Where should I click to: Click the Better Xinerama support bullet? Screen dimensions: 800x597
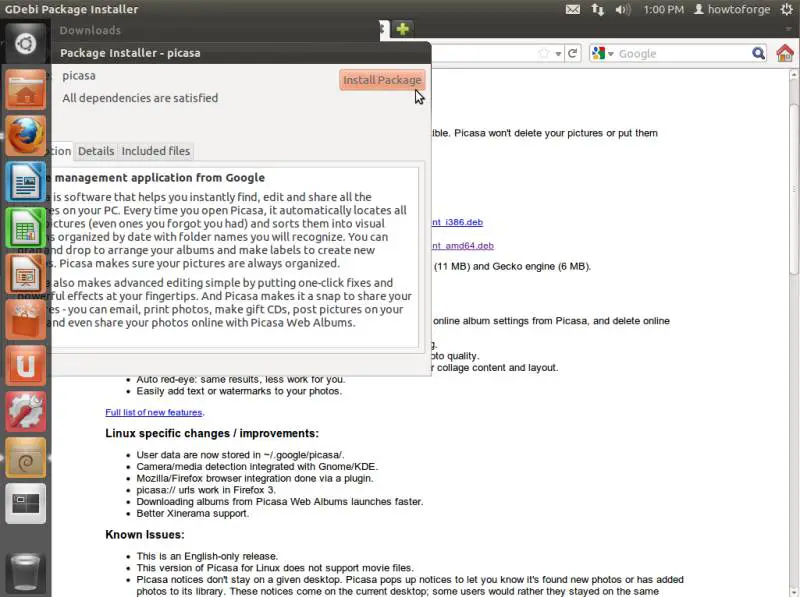(x=192, y=513)
